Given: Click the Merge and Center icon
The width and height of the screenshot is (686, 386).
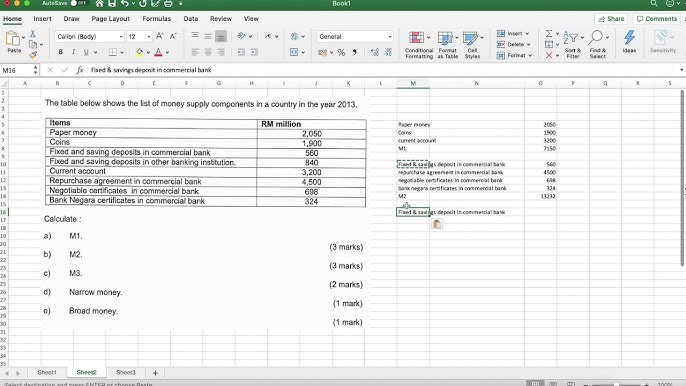Looking at the screenshot, I should (294, 52).
